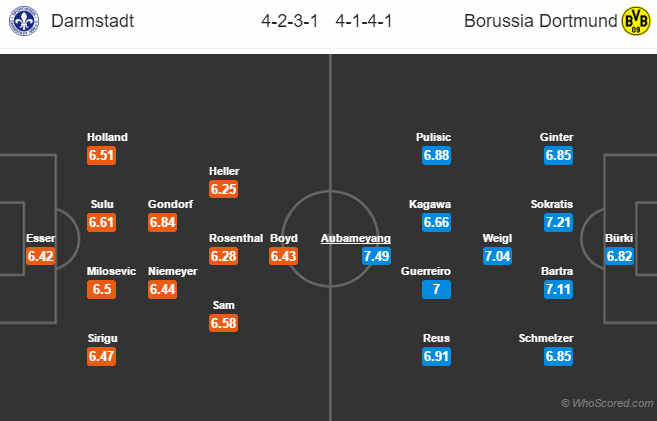
Task: Select player name Schmelzer
Action: pyautogui.click(x=546, y=338)
